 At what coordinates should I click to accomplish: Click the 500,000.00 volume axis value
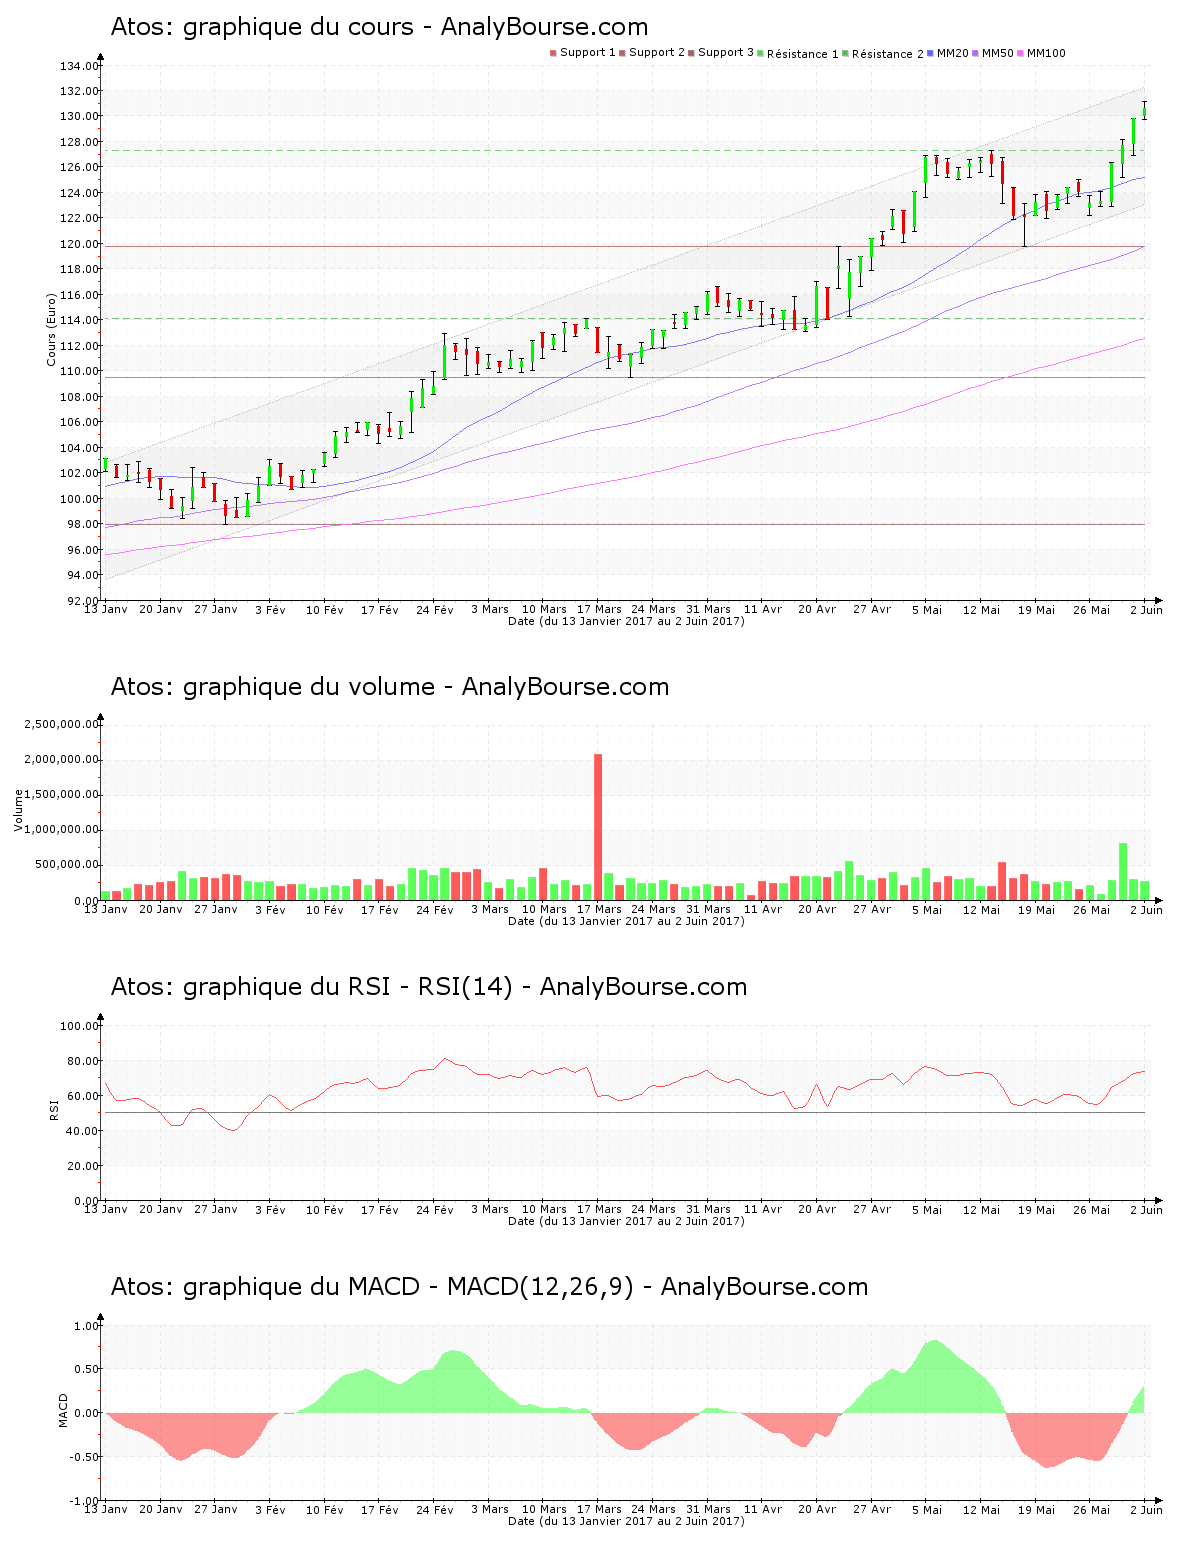[67, 864]
